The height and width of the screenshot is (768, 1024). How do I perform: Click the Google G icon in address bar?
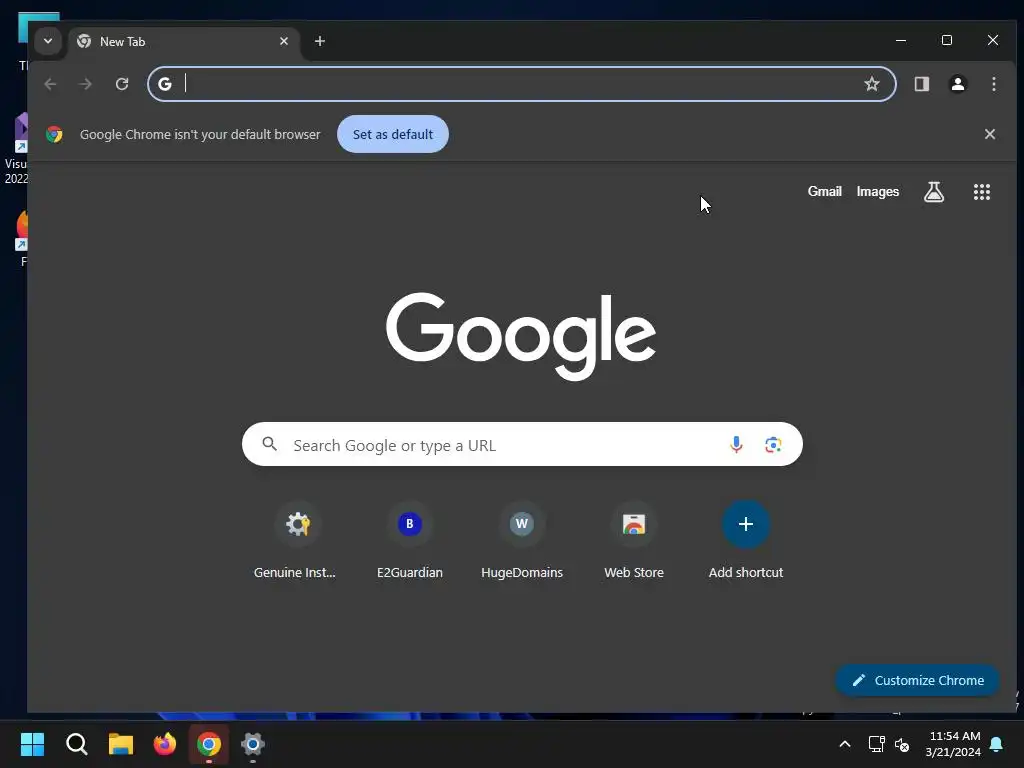tap(165, 84)
